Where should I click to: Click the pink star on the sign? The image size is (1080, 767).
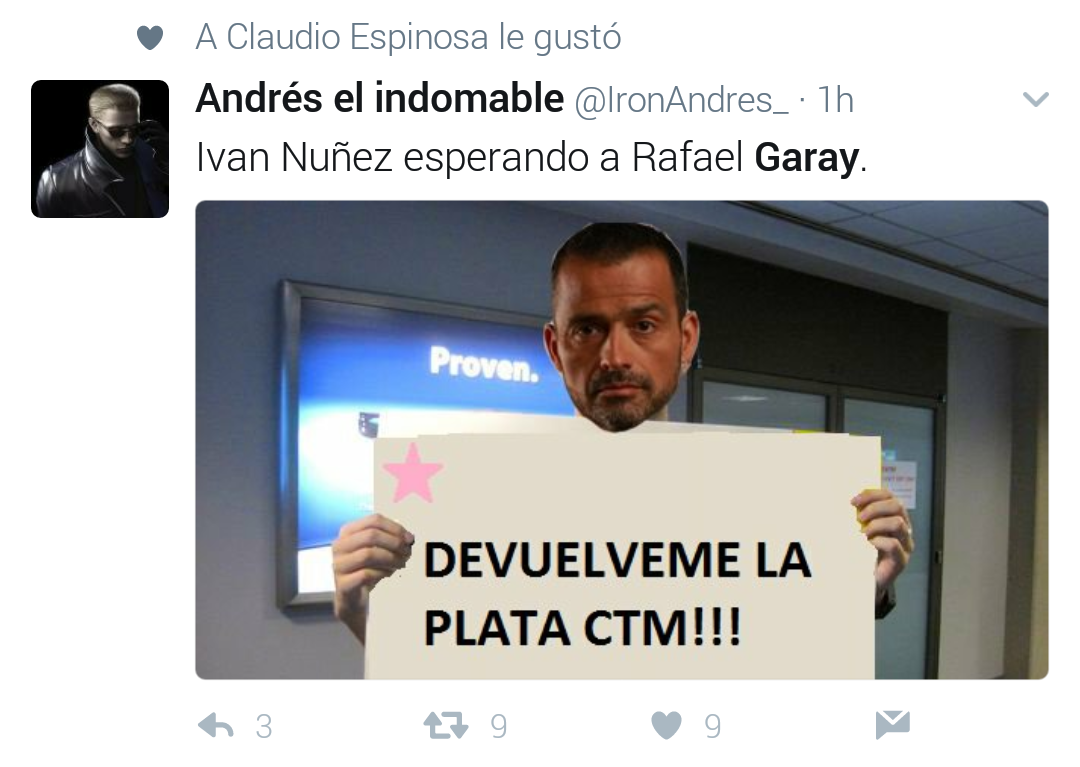[413, 473]
